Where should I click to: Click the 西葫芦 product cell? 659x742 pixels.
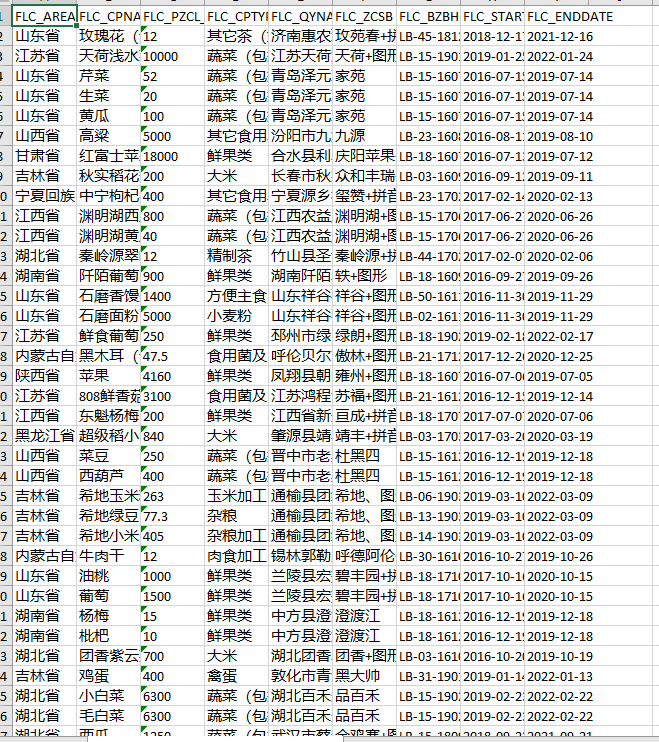(x=109, y=476)
